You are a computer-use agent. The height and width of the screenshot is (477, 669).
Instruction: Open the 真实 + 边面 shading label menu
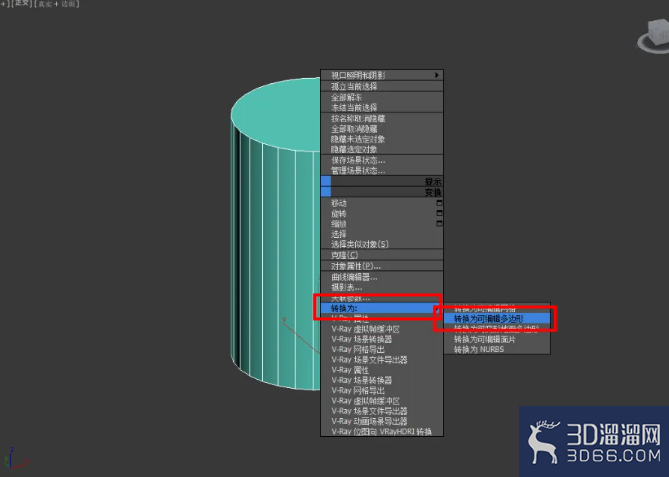coord(57,4)
